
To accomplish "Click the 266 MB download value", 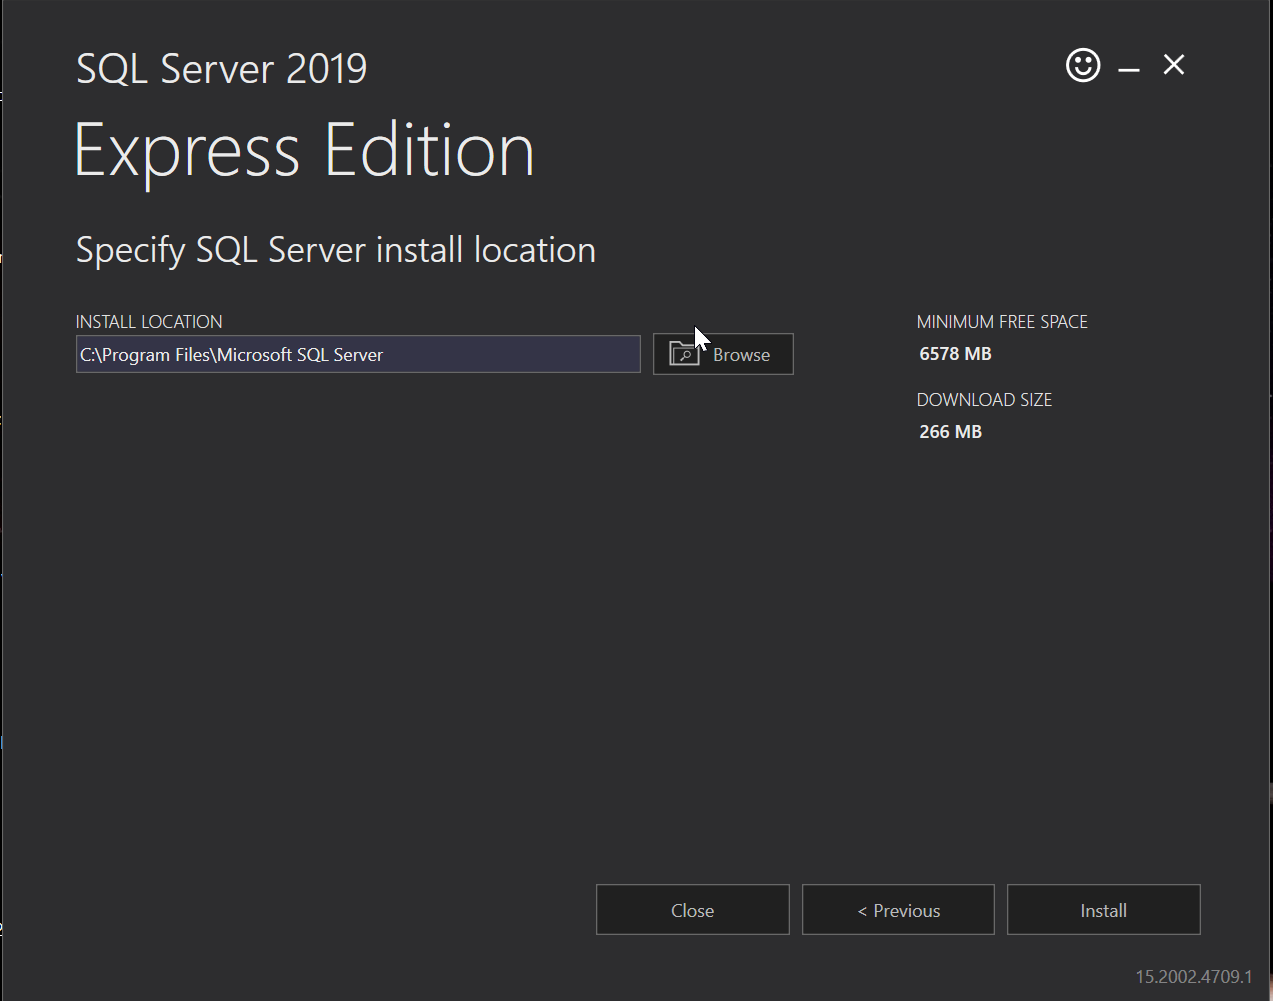I will 950,432.
